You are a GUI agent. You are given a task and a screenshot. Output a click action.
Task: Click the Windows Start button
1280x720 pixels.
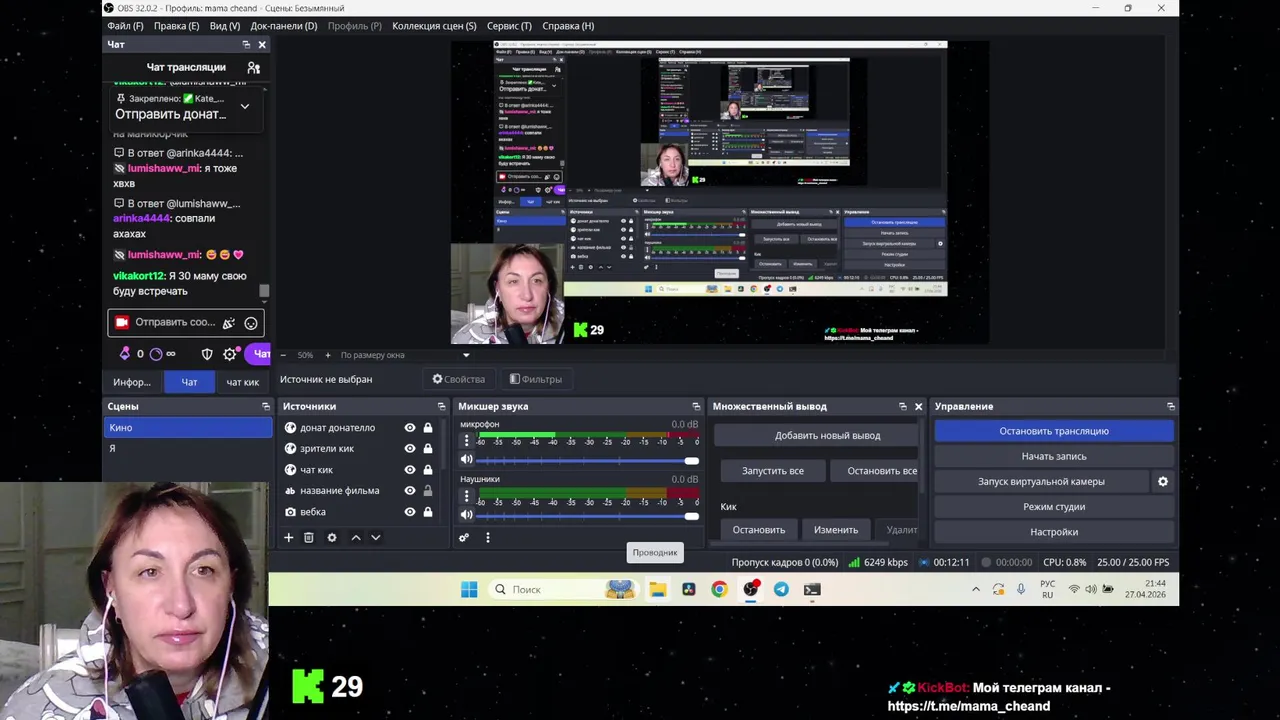pos(469,589)
